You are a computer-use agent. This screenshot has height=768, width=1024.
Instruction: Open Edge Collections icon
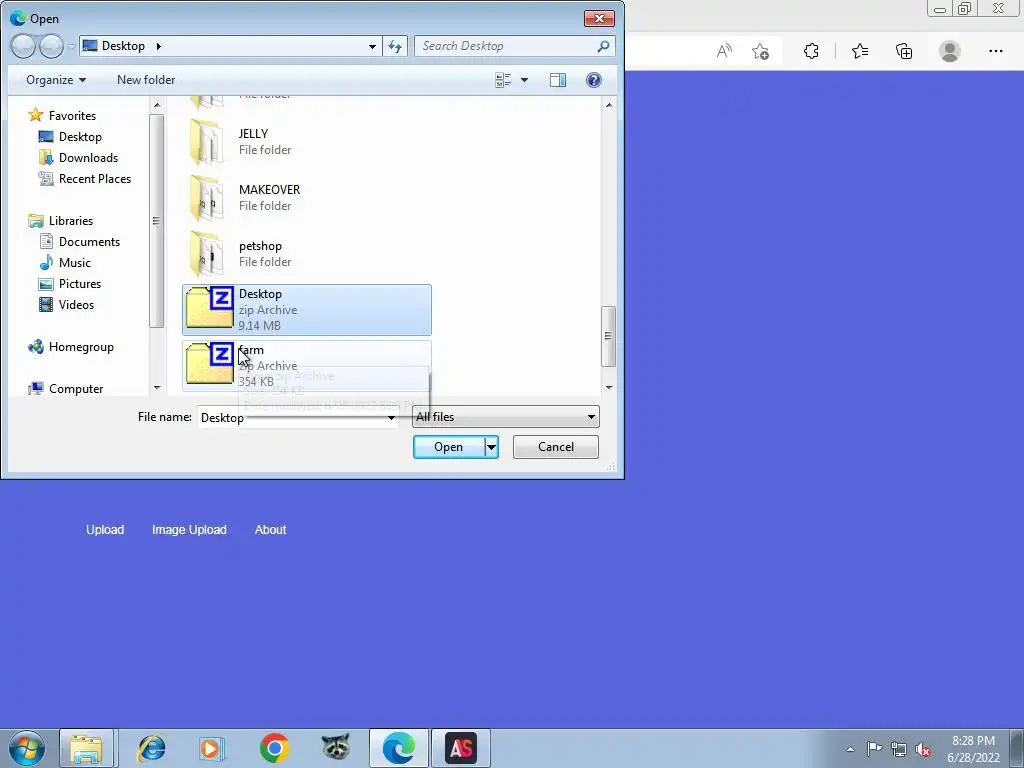904,51
